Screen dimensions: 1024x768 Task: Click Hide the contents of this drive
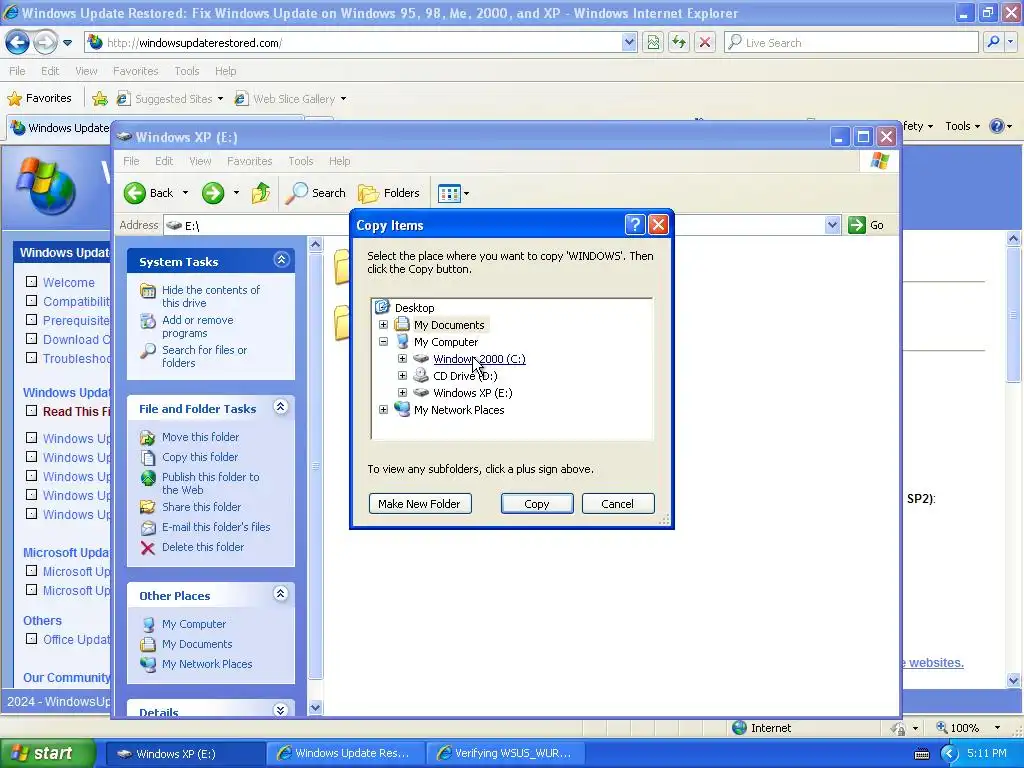(x=210, y=296)
